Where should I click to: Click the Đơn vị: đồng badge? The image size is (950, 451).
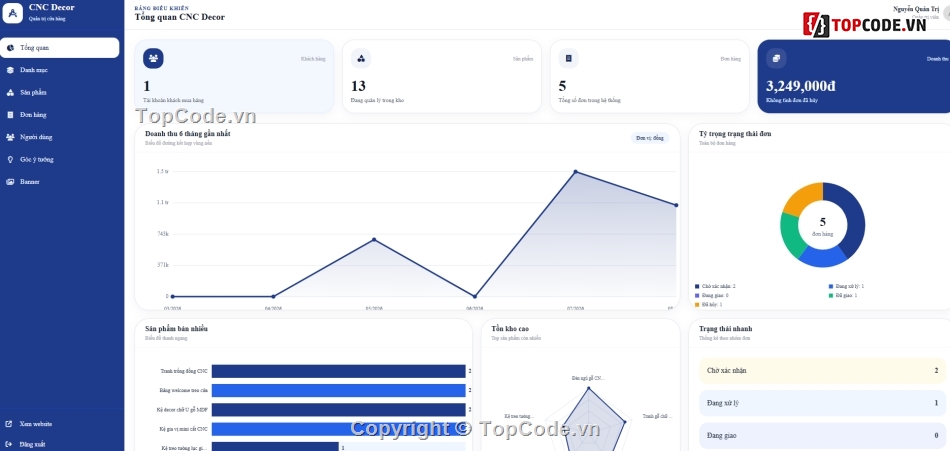point(650,138)
